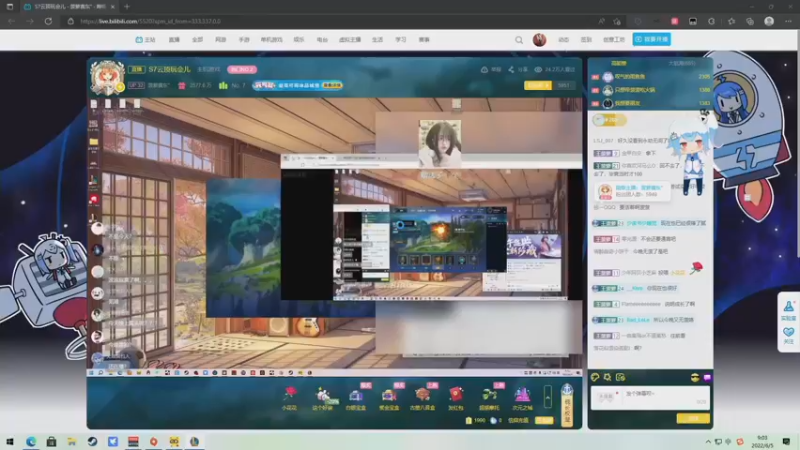Click the pink gift-box icon in room header

point(182,85)
